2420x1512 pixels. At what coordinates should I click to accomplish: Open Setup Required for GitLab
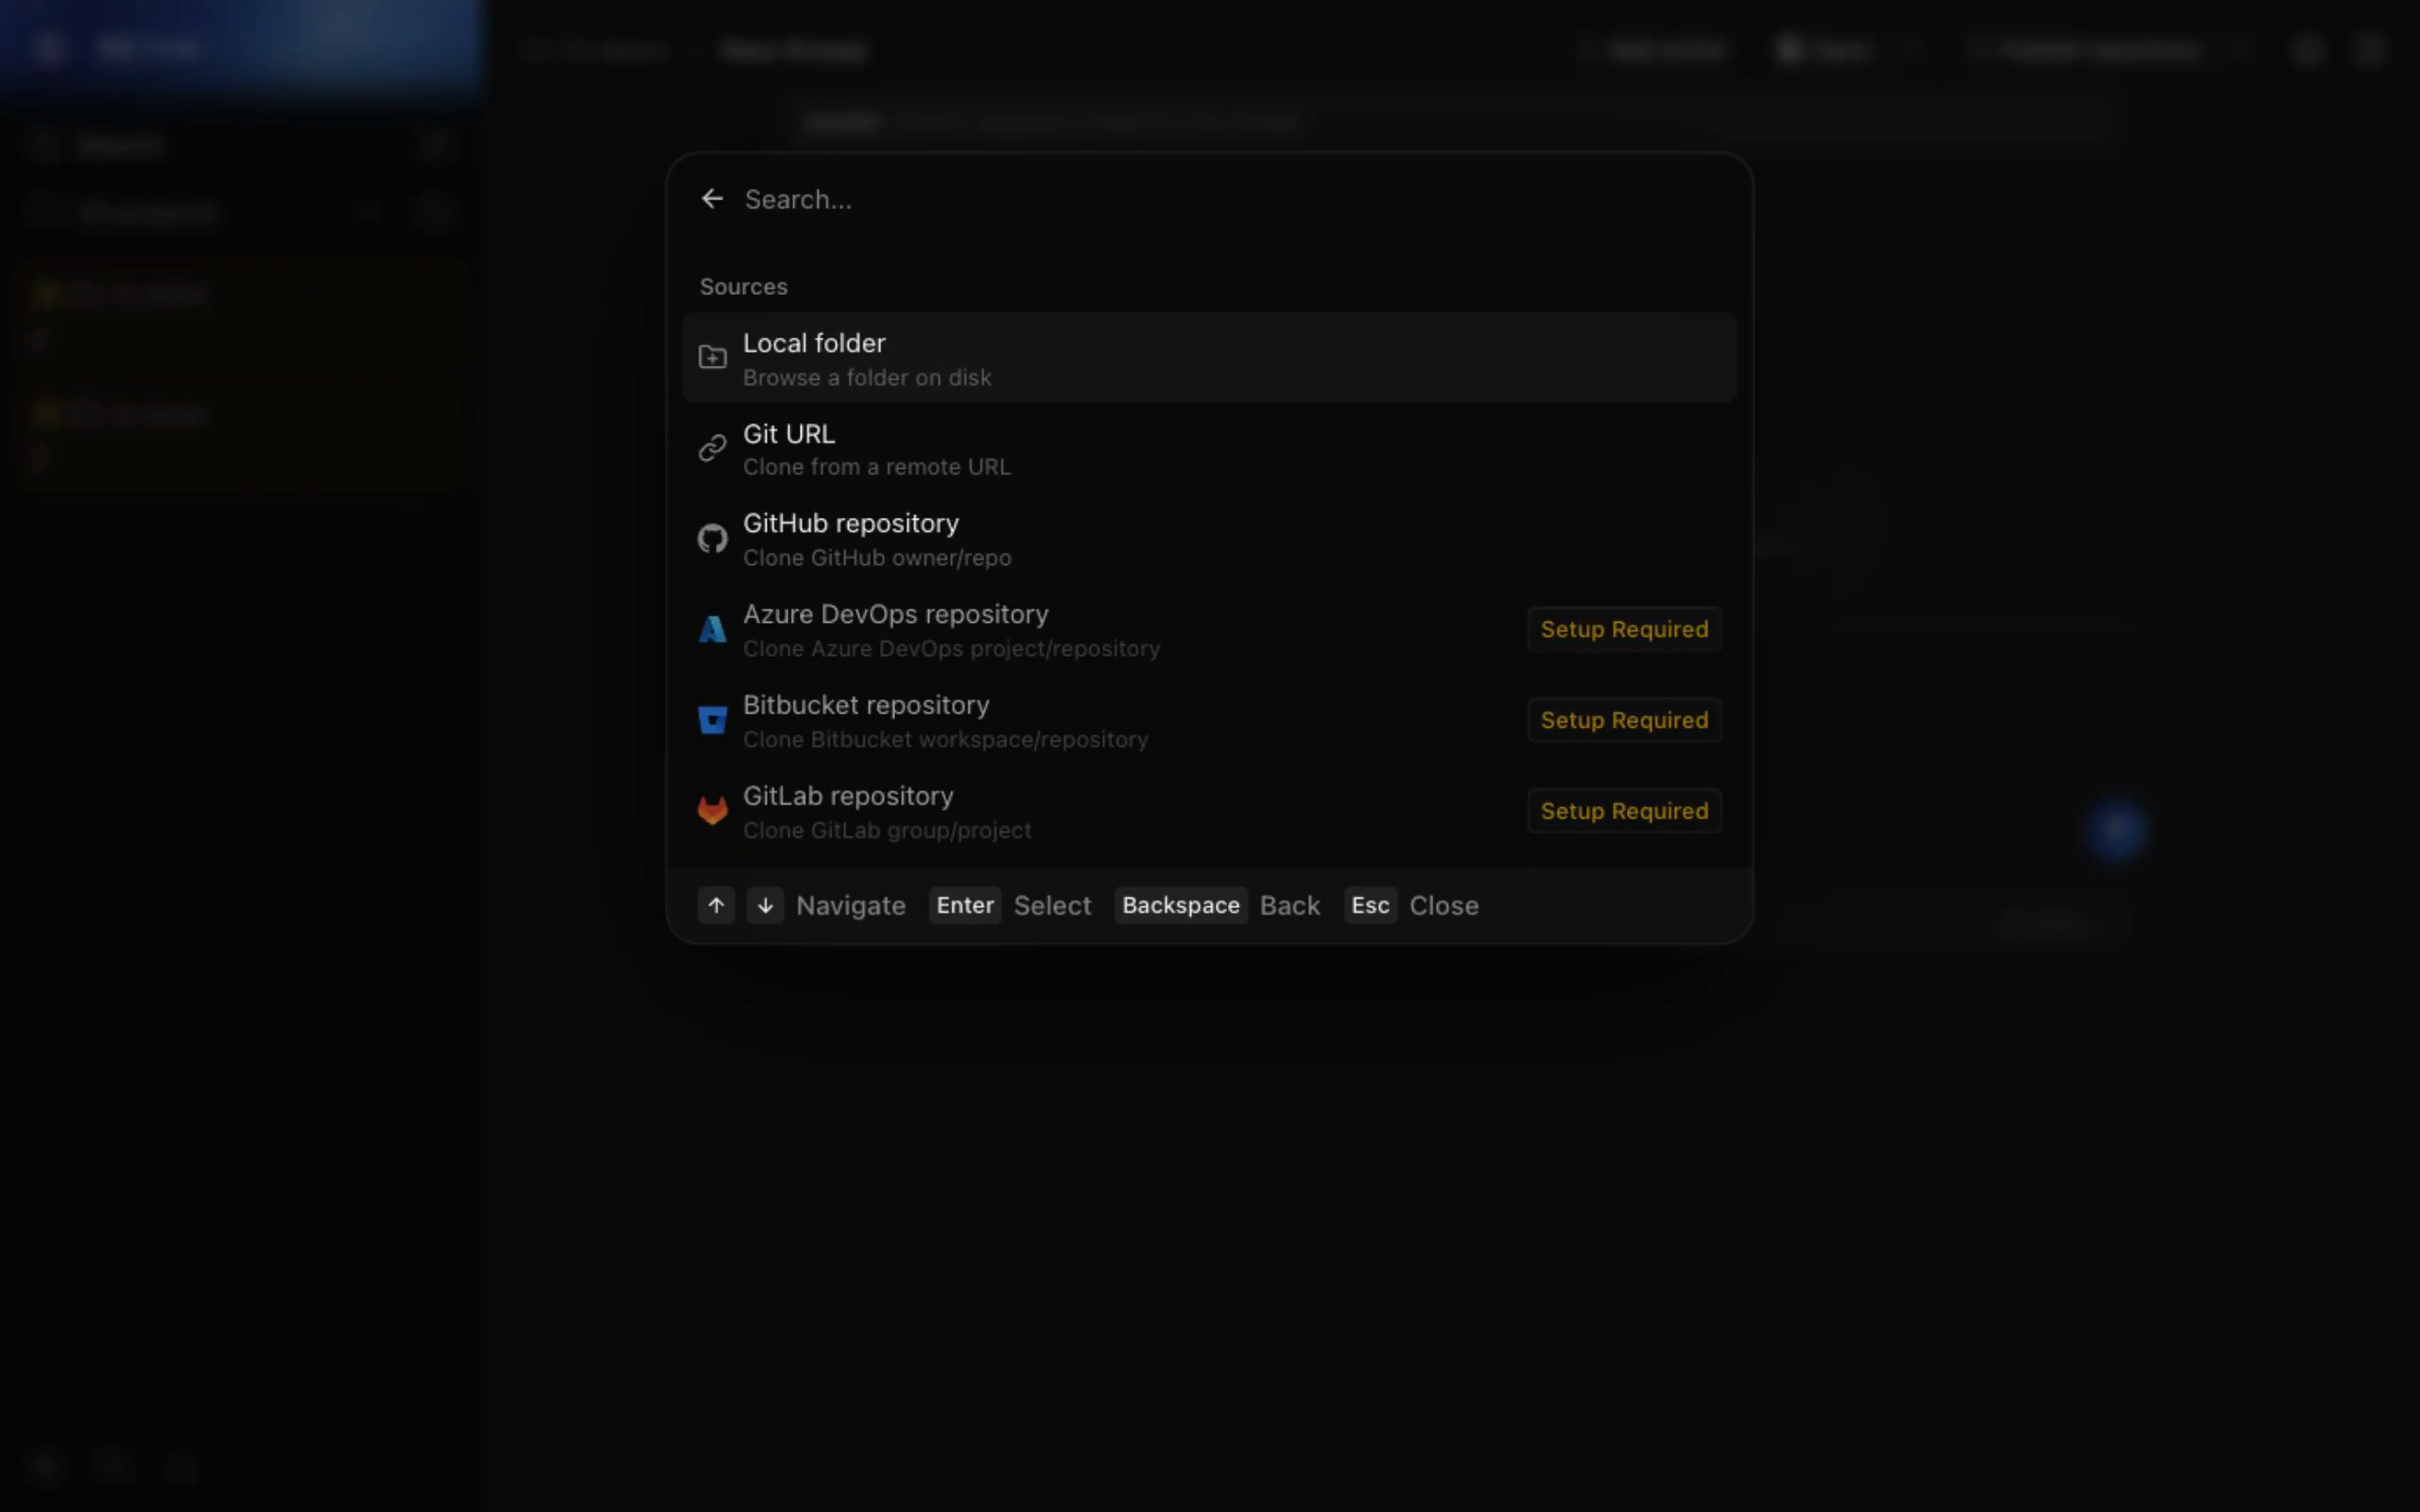click(x=1624, y=810)
